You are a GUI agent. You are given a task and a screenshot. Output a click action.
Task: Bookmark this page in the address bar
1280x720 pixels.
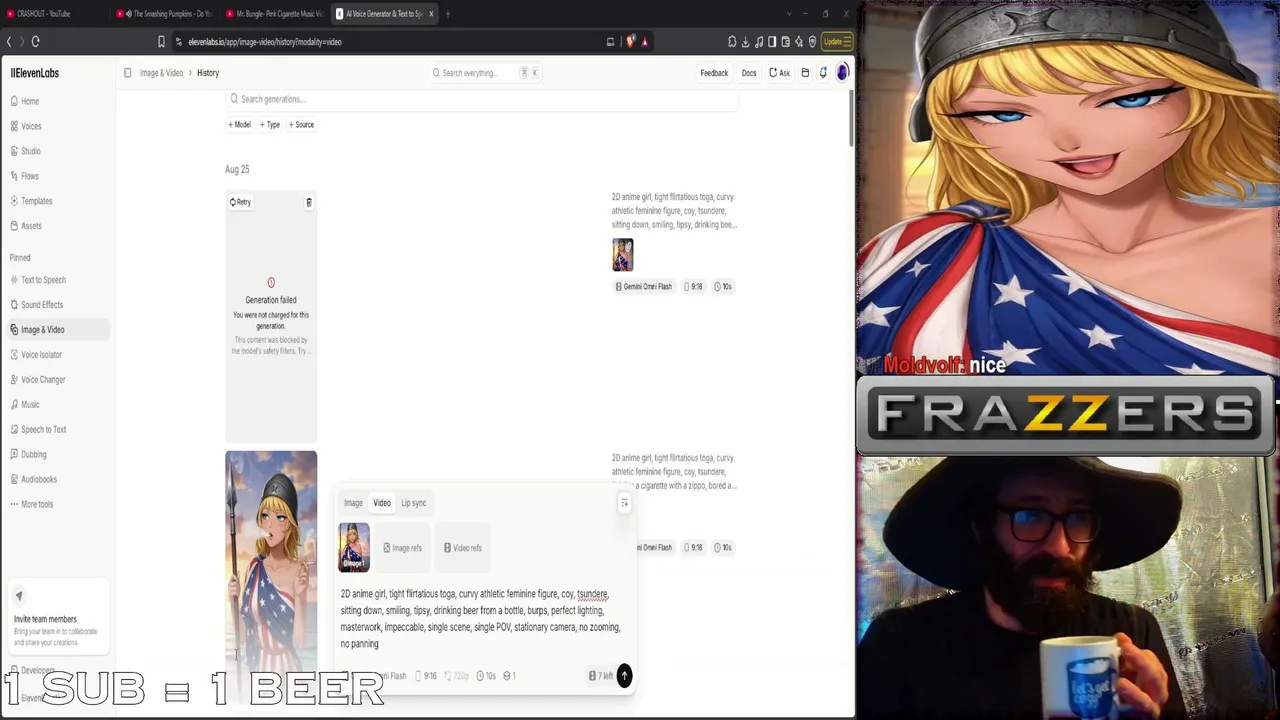161,42
